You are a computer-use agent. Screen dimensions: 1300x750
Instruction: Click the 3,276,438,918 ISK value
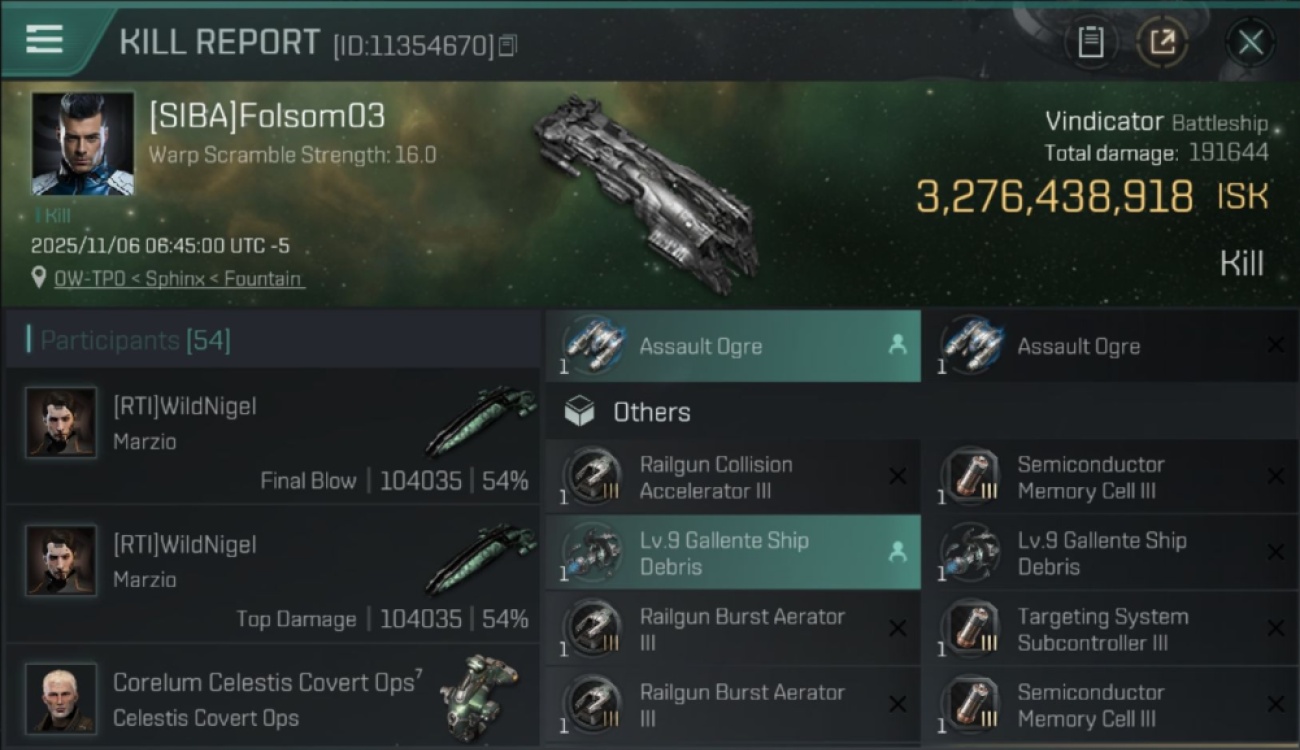pos(1054,197)
